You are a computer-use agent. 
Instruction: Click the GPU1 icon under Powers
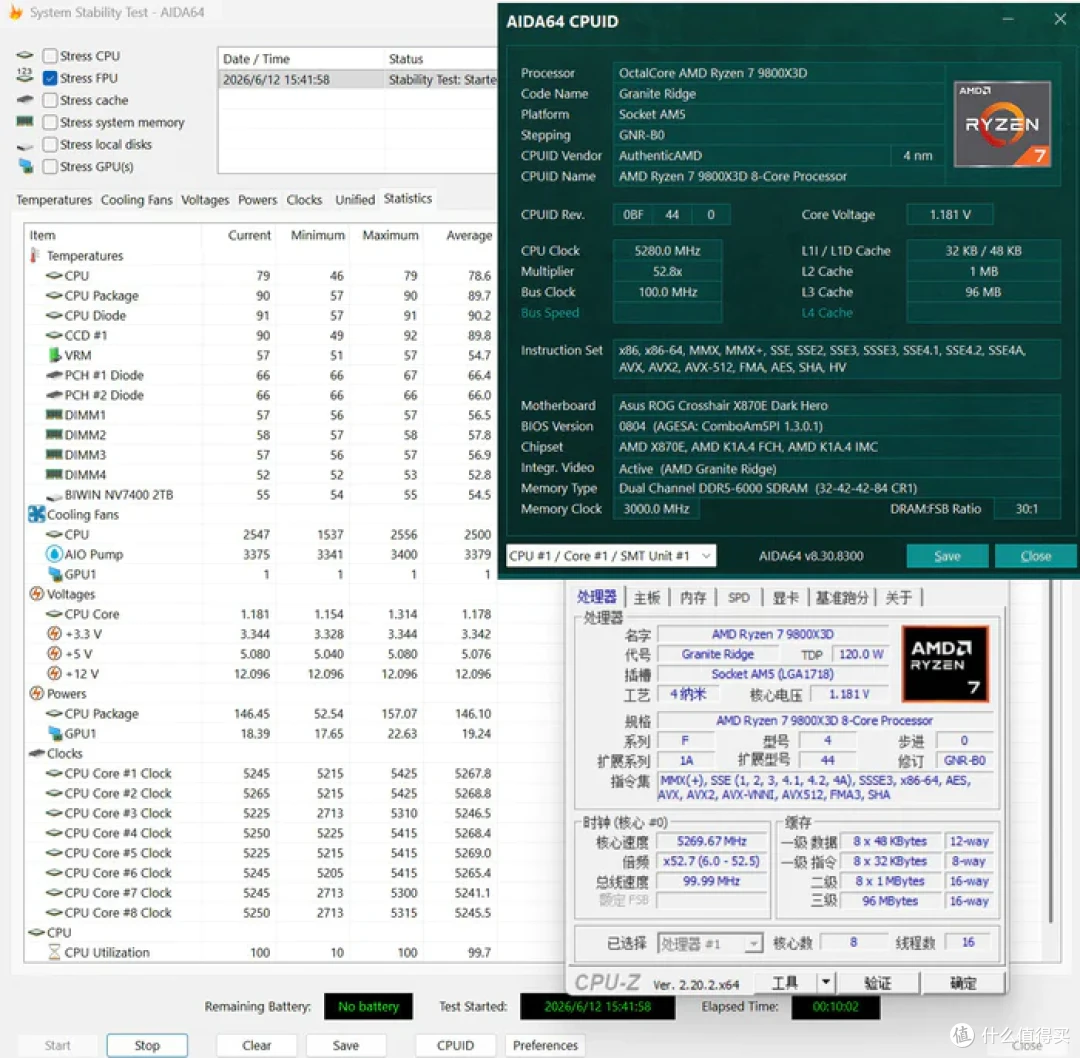[54, 733]
